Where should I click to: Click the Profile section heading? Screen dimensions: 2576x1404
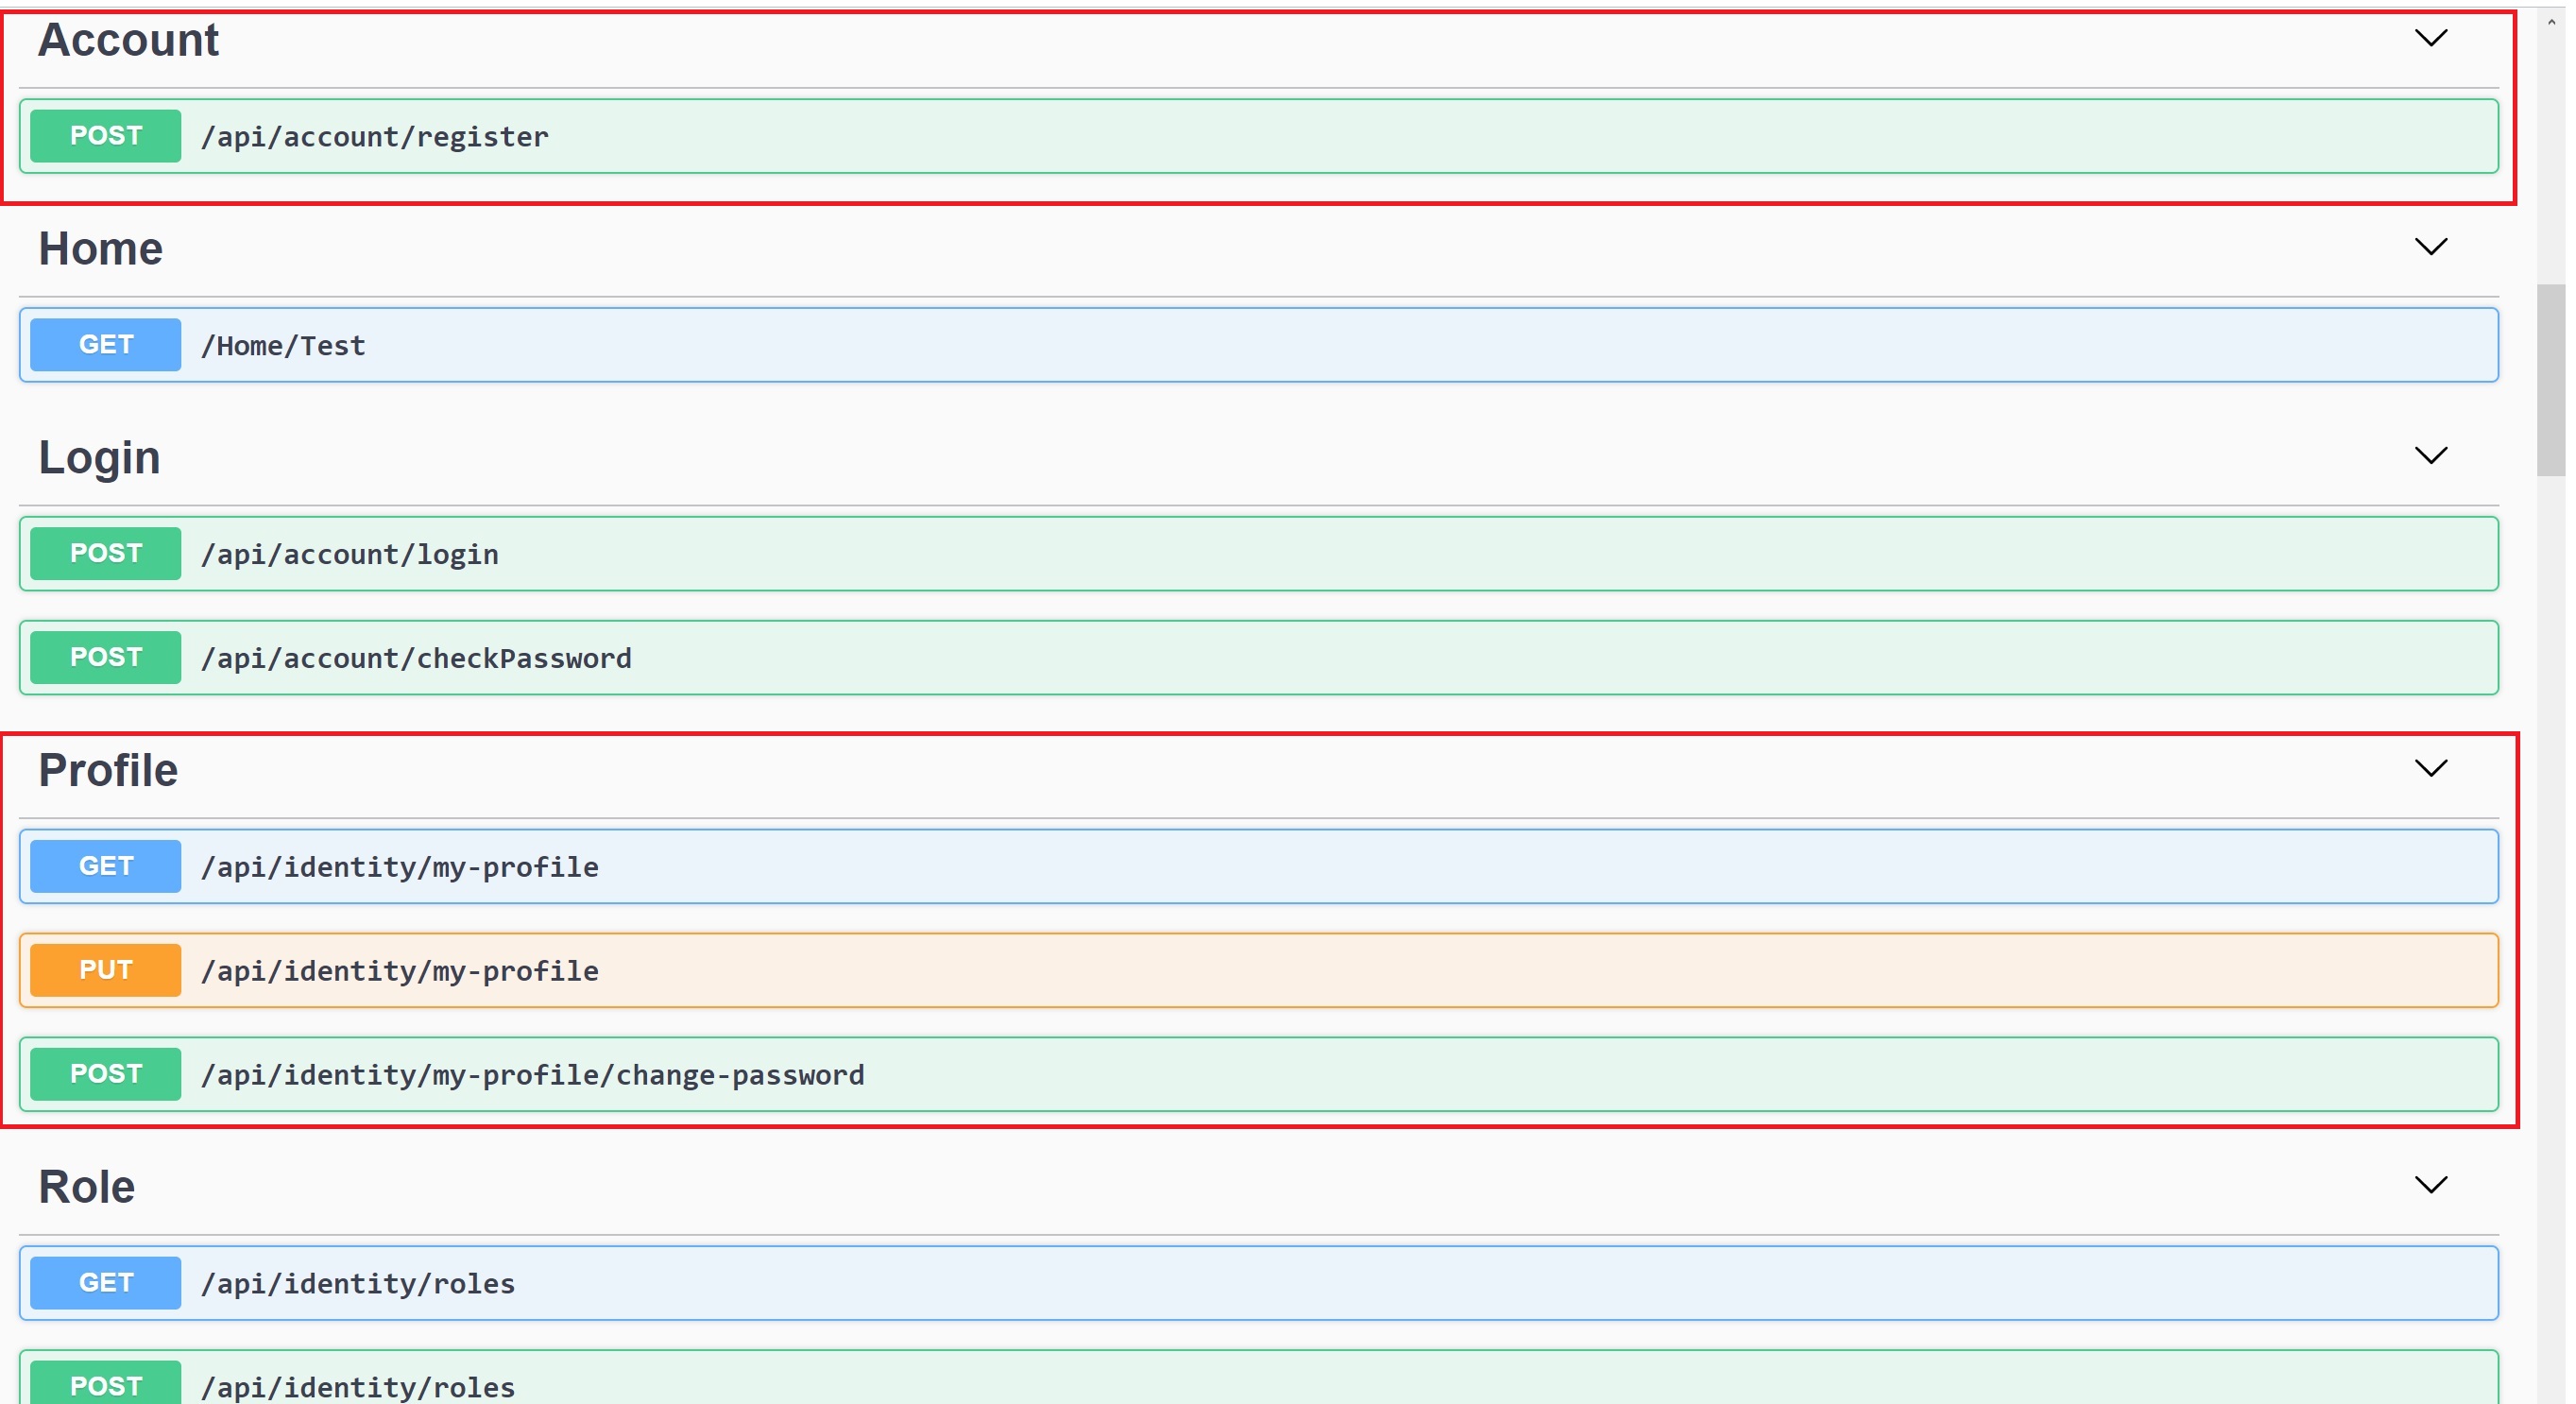click(108, 768)
